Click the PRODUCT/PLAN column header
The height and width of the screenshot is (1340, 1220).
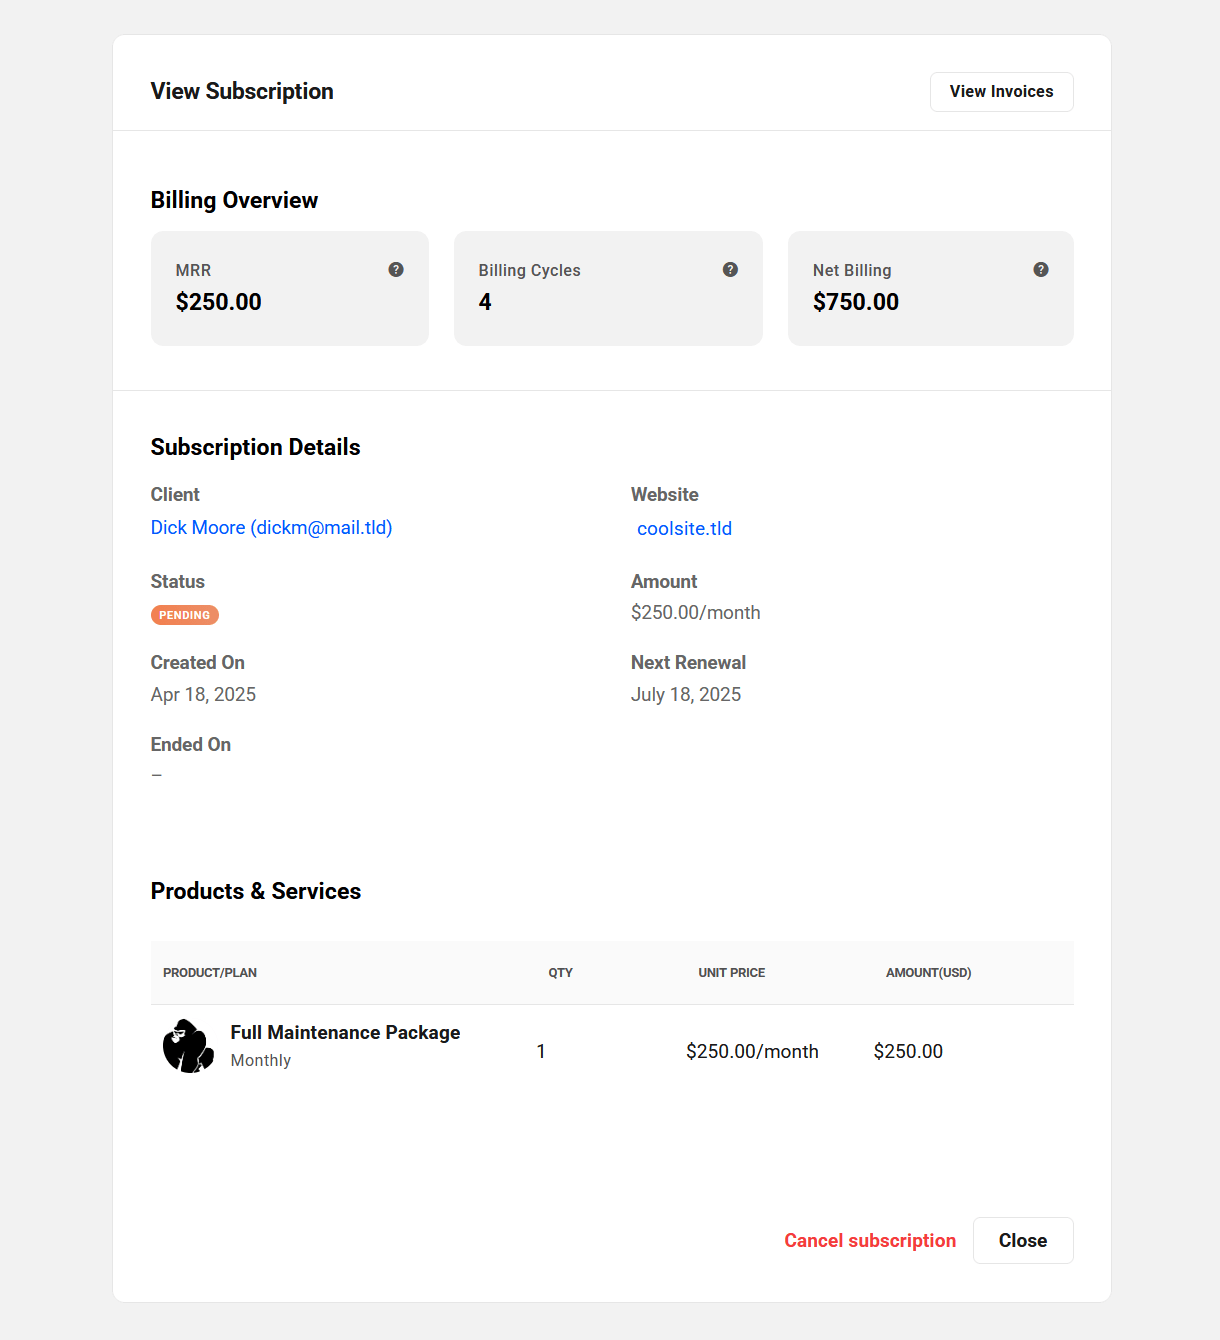tap(210, 973)
